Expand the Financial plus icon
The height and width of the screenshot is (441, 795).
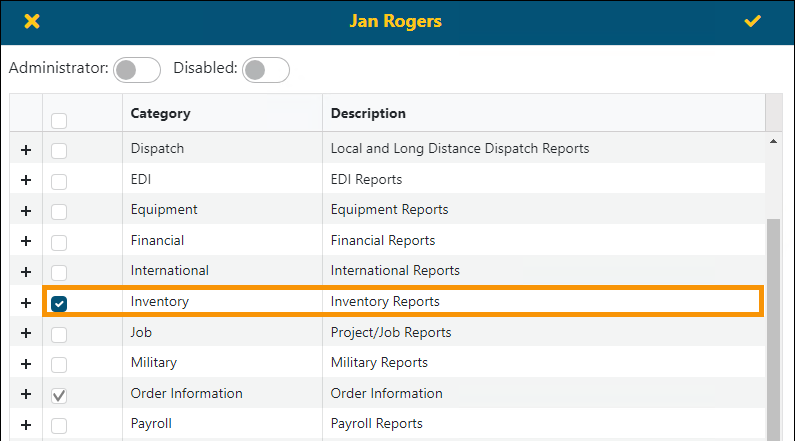click(x=26, y=241)
